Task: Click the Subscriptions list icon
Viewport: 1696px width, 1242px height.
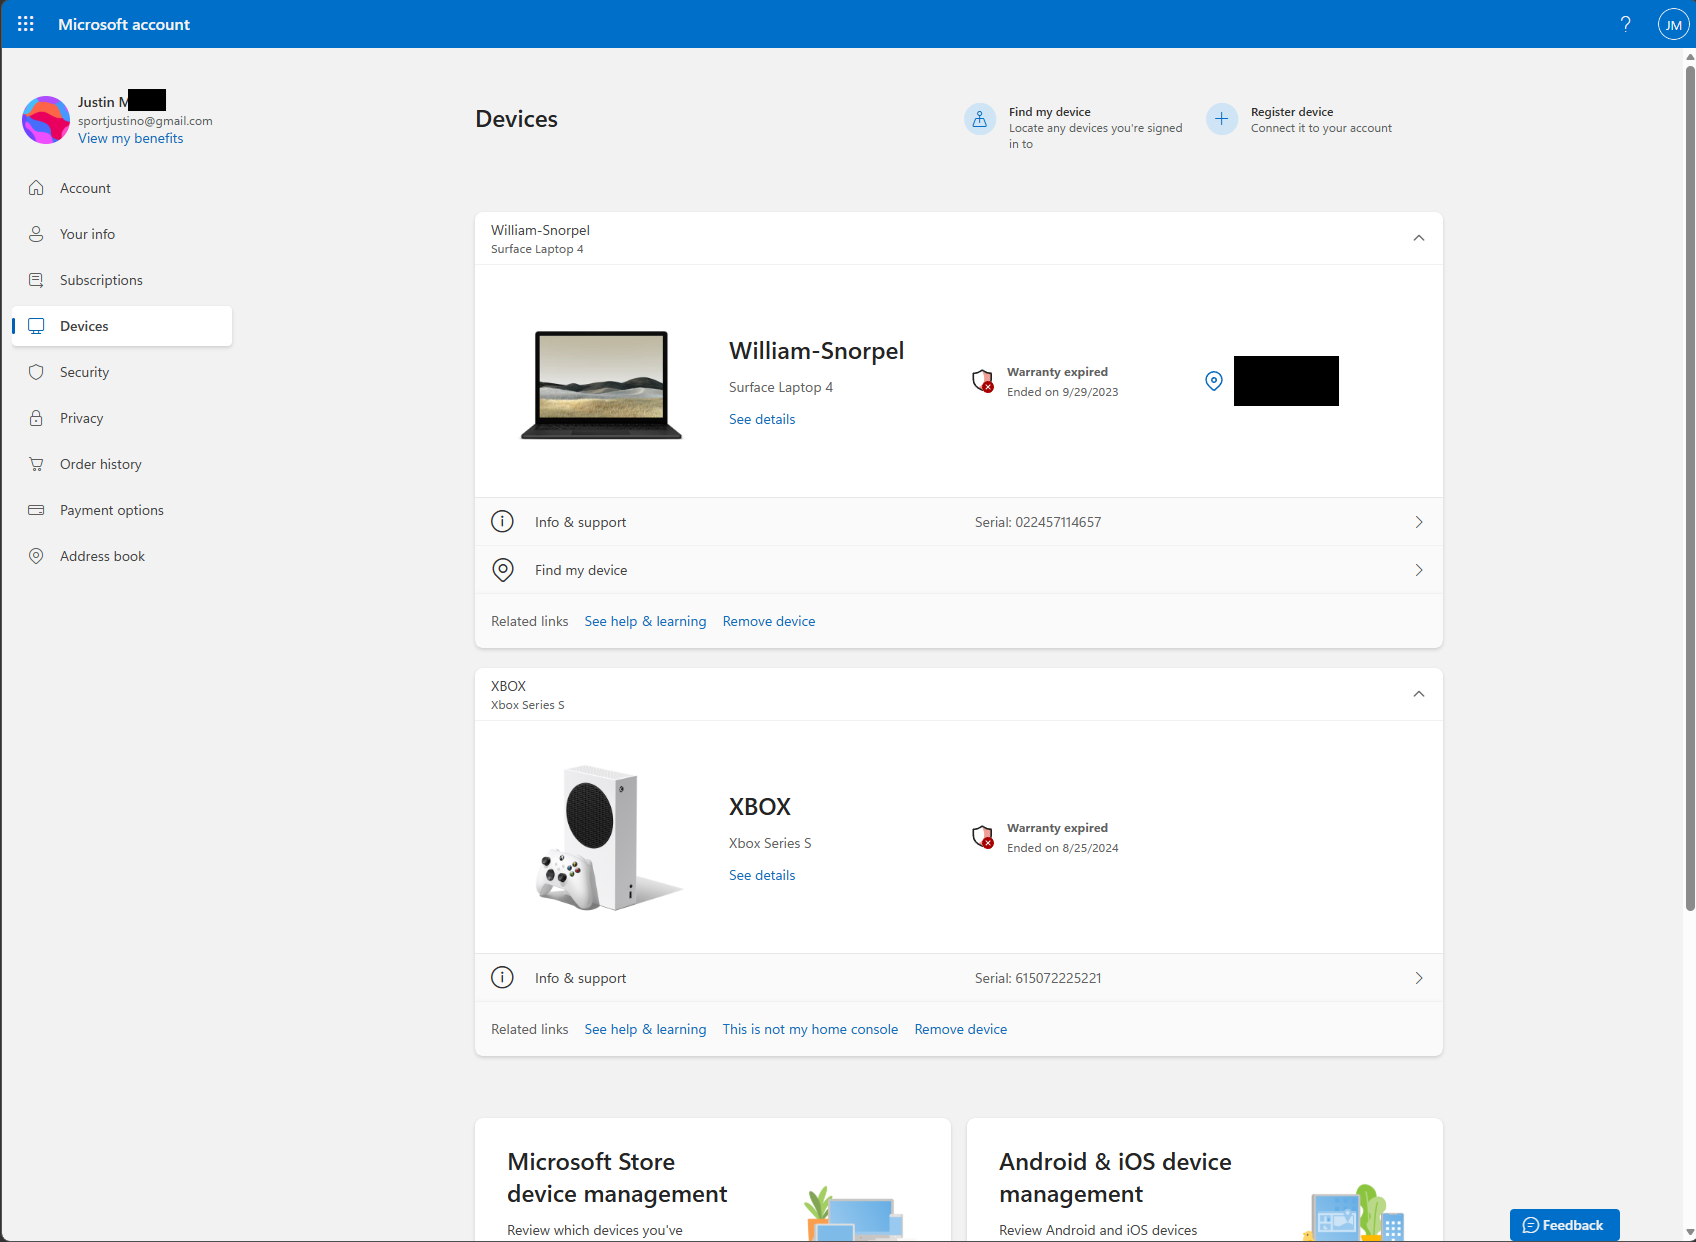Action: pos(36,280)
